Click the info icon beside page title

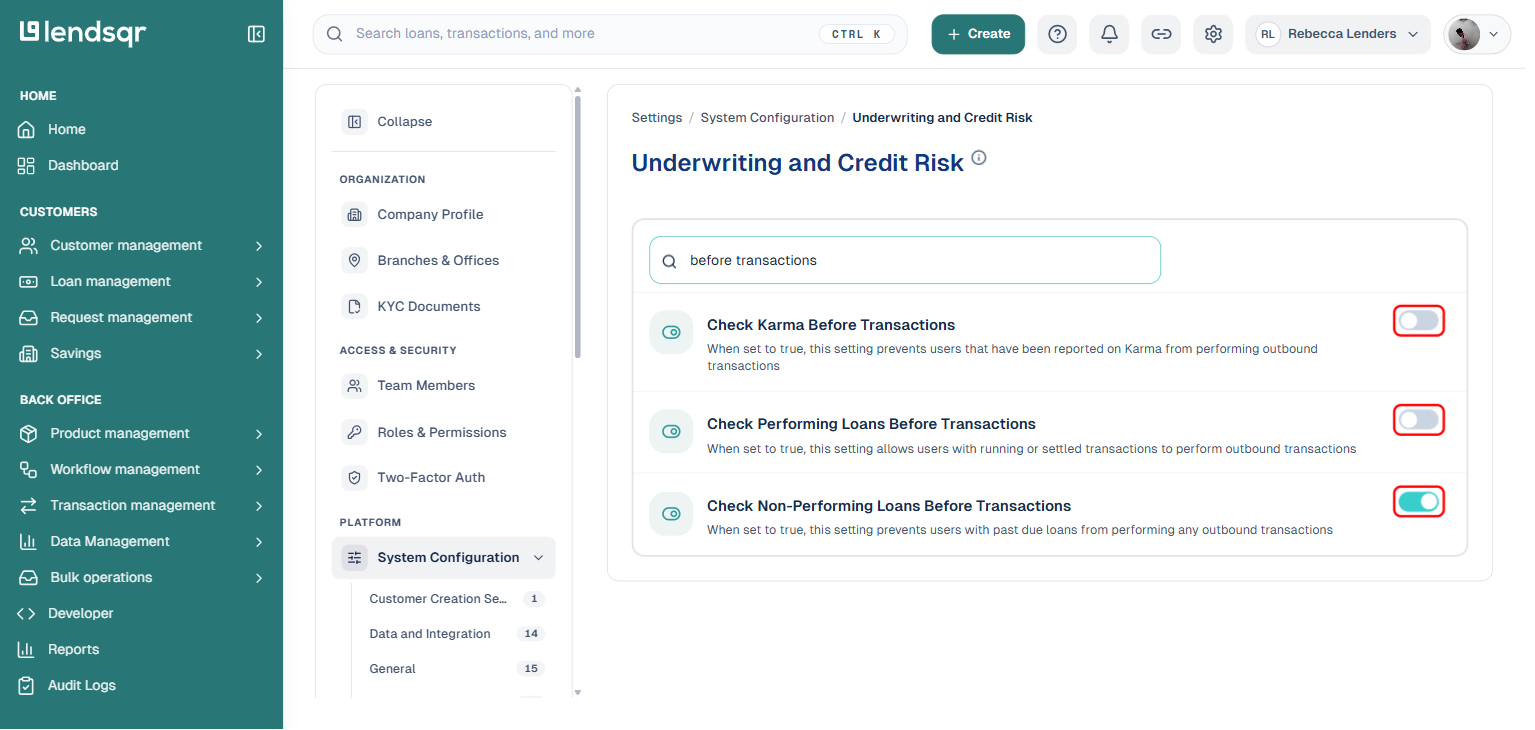tap(979, 158)
